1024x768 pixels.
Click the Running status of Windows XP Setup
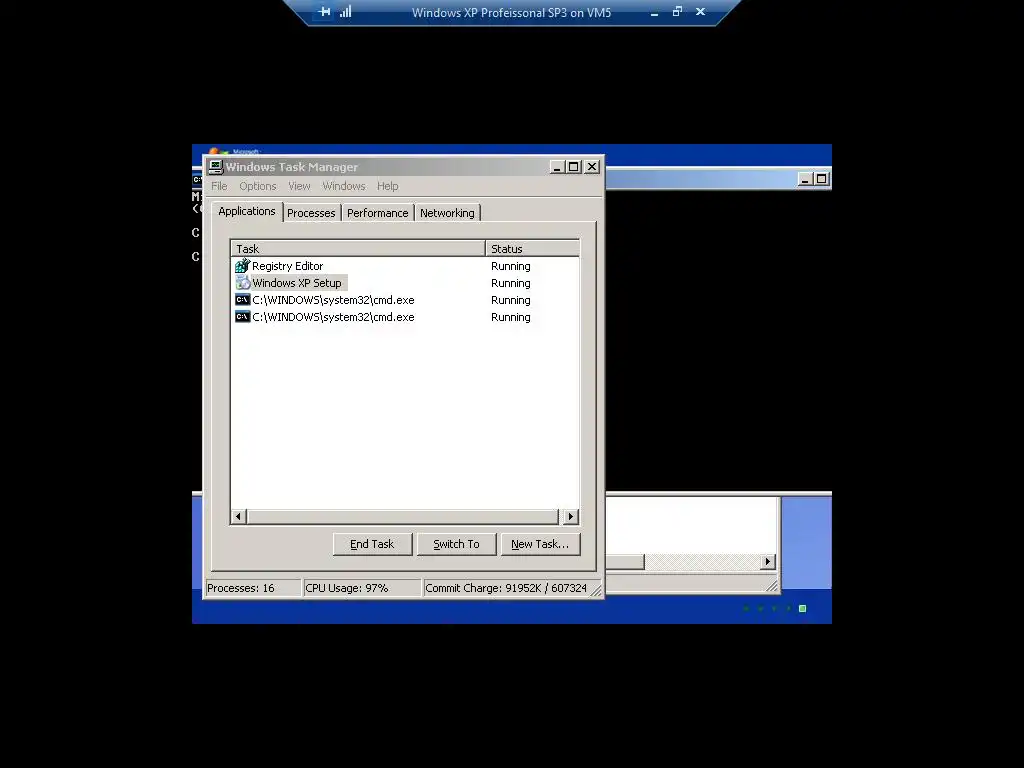511,283
